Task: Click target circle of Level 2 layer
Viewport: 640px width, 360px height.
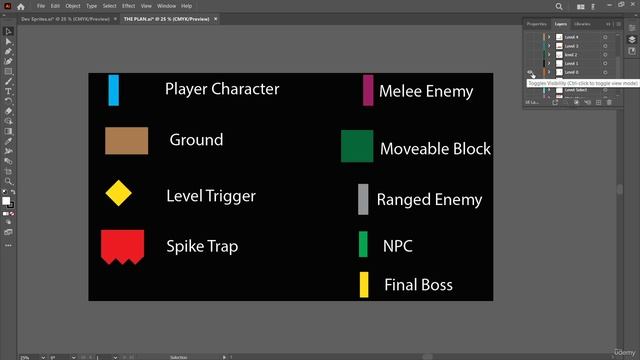Action: point(605,55)
